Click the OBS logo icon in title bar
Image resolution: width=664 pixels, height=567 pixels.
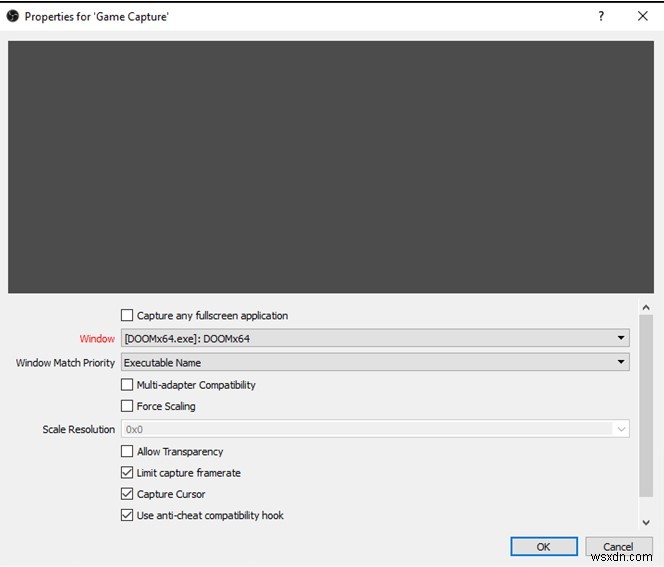pos(13,17)
